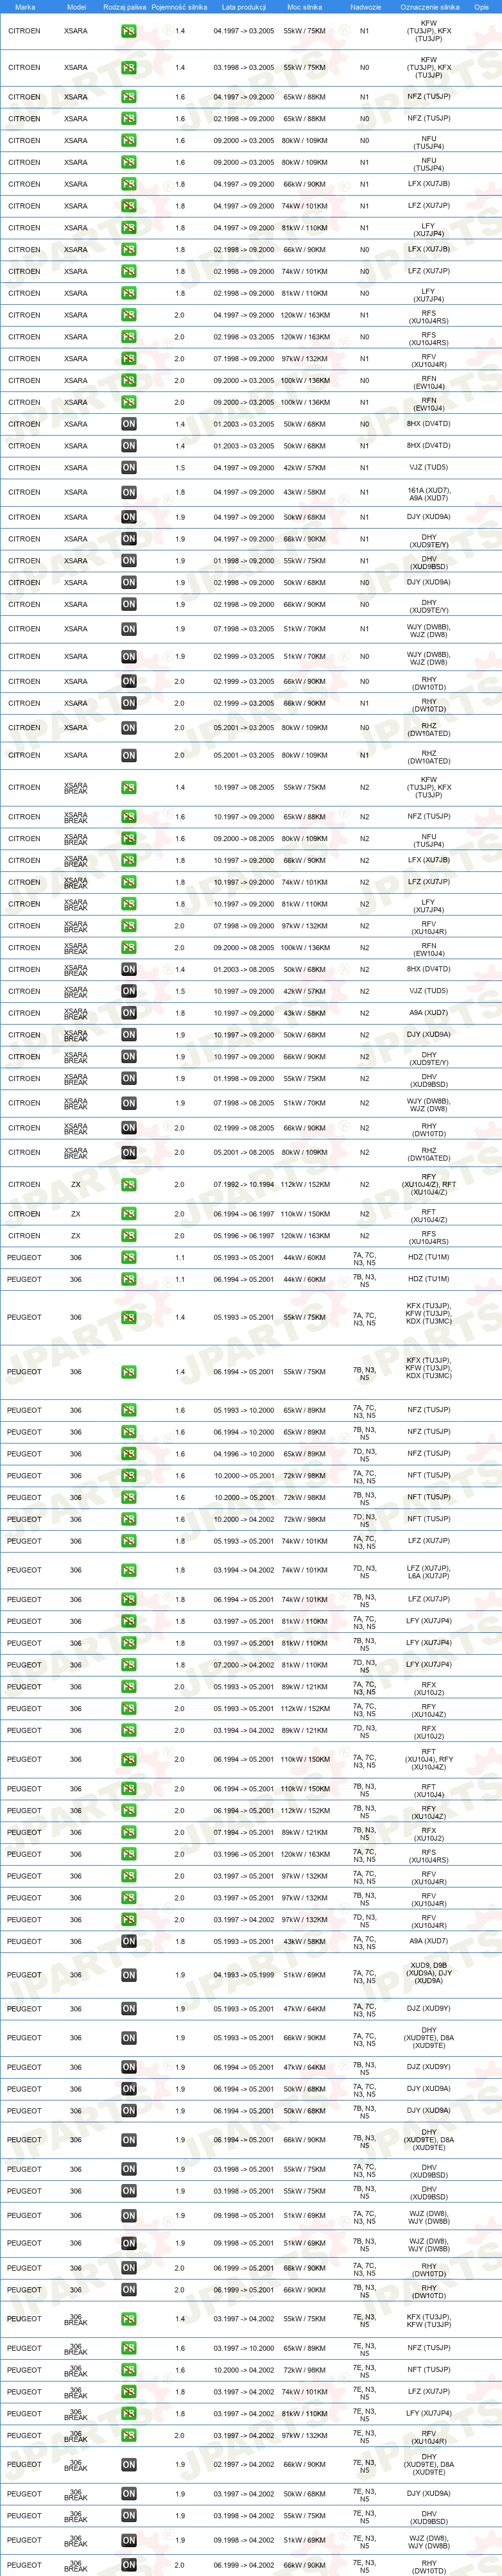
Task: Select the date cell '06.1994 -> 06.1997'
Action: pos(244,1214)
